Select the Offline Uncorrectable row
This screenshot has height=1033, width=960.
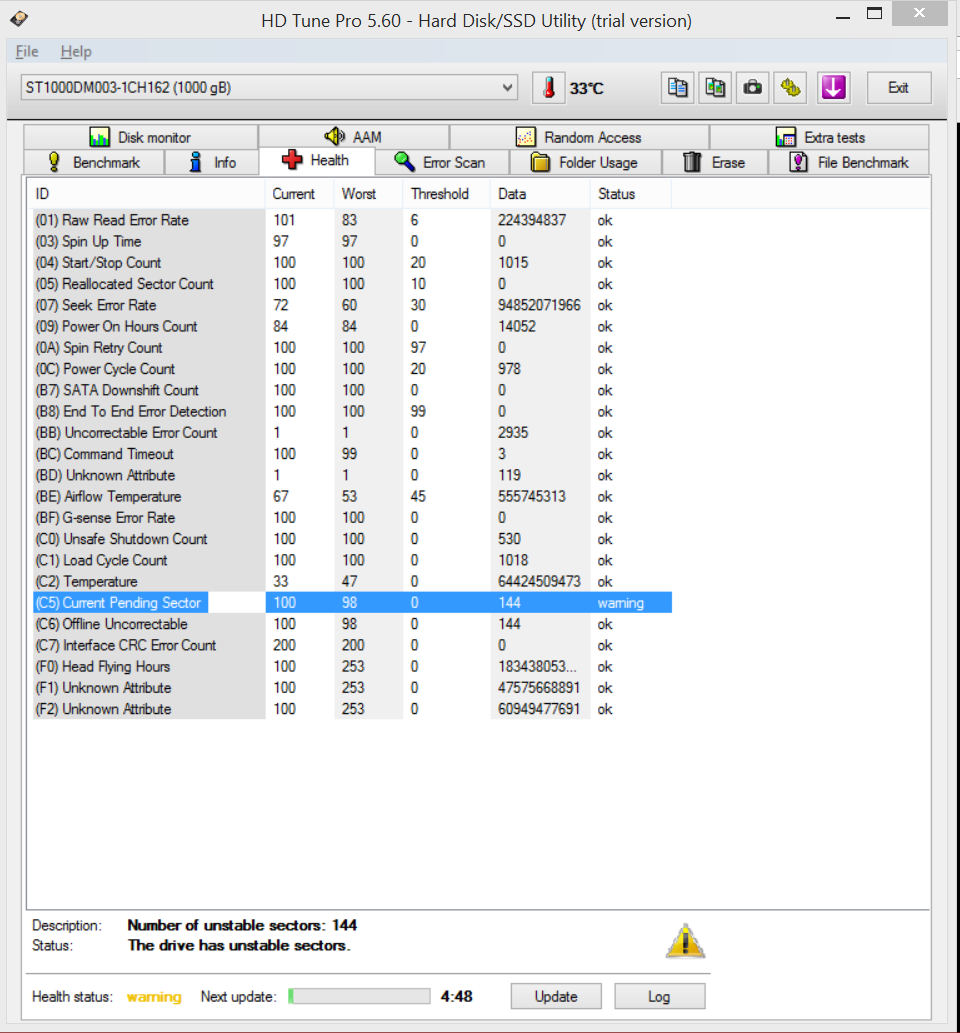click(353, 624)
